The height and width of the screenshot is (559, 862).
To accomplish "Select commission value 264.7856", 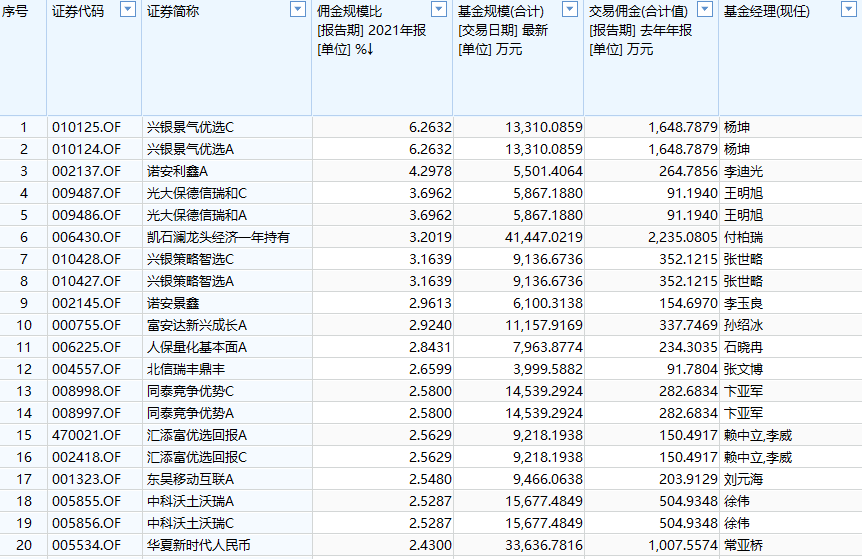I will [688, 171].
